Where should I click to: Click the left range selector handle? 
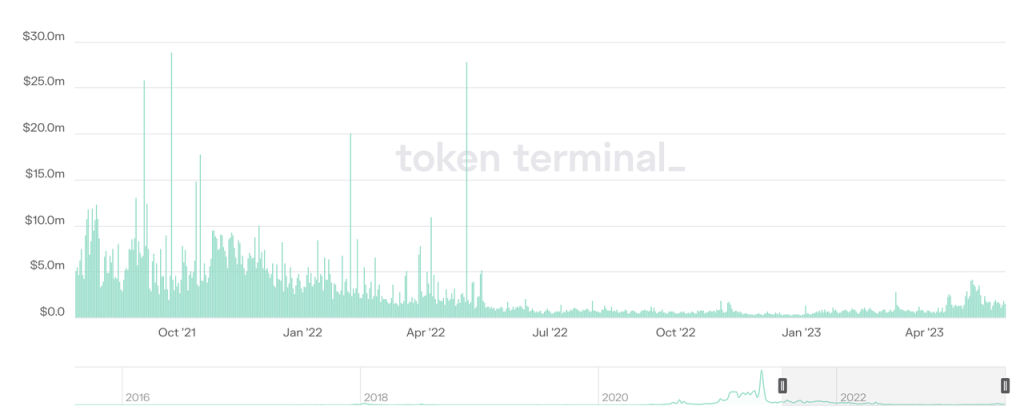(783, 385)
